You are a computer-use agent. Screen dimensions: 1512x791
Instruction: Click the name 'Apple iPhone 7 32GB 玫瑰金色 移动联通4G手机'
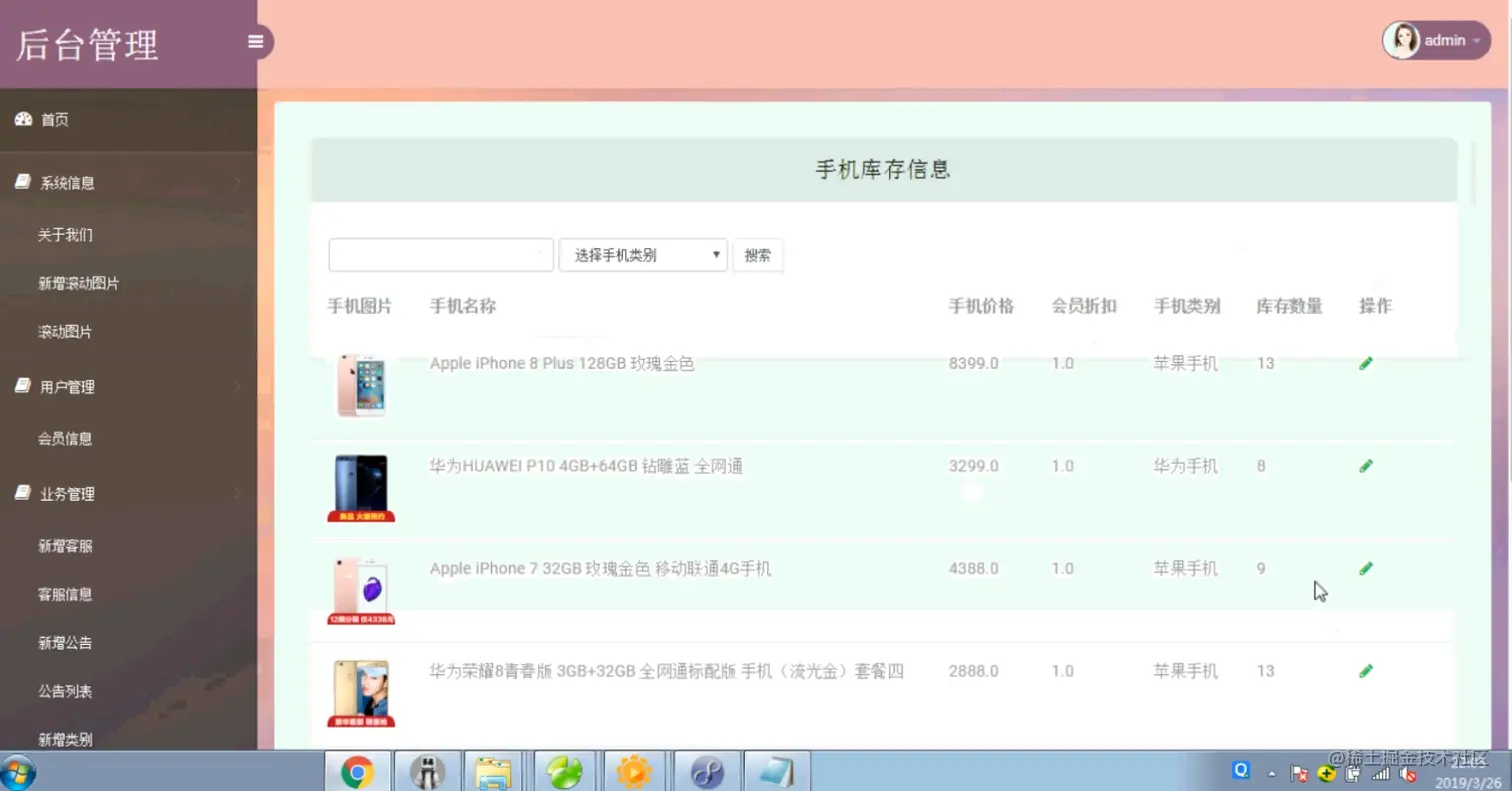point(600,569)
